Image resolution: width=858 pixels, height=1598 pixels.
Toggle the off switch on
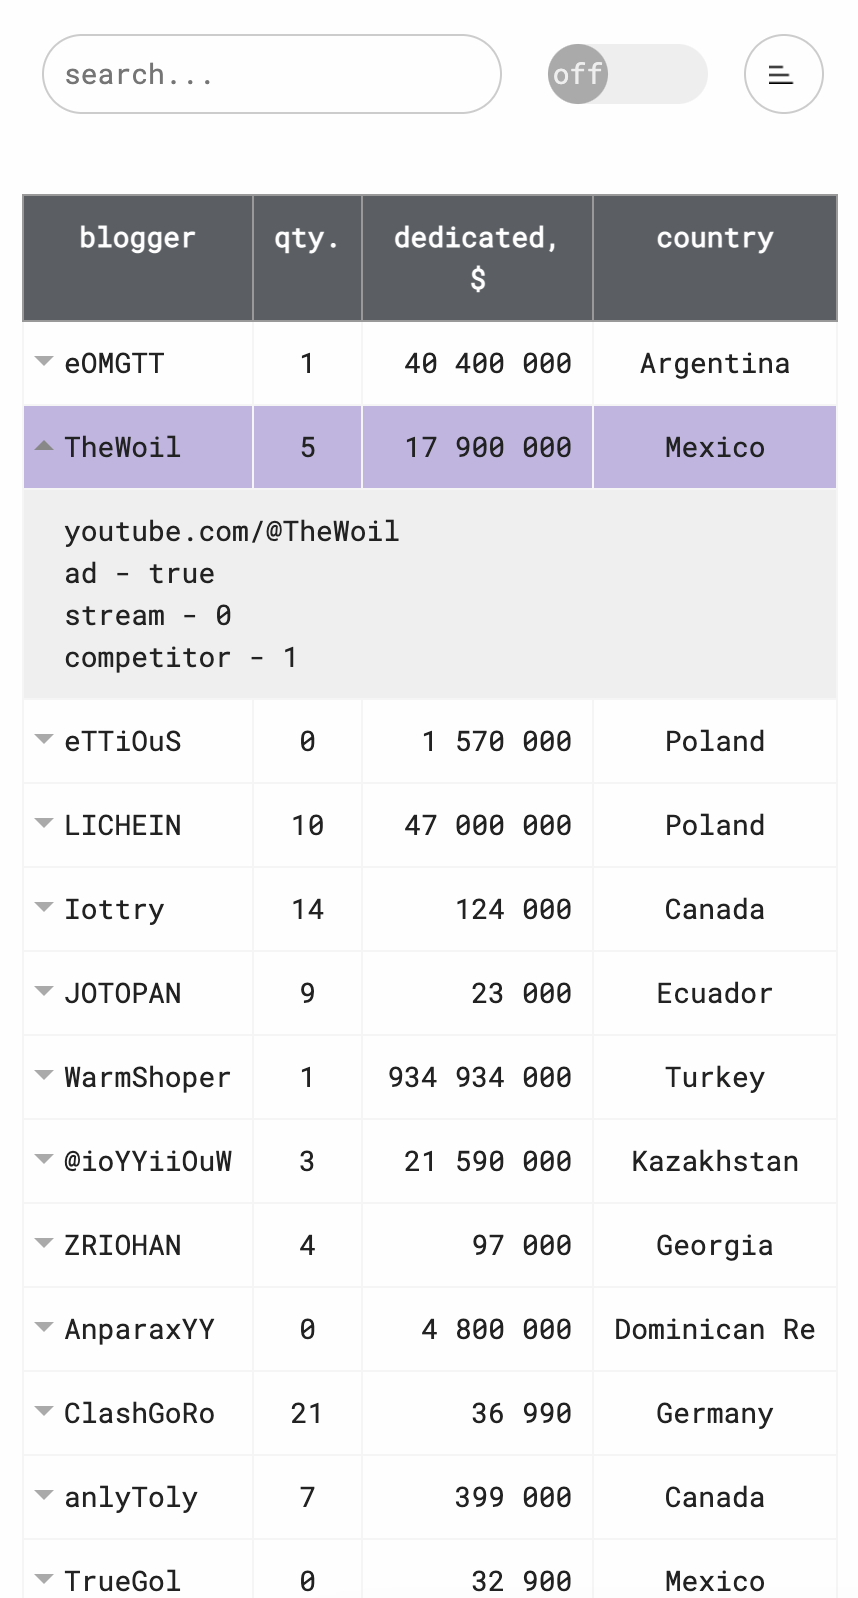coord(627,74)
